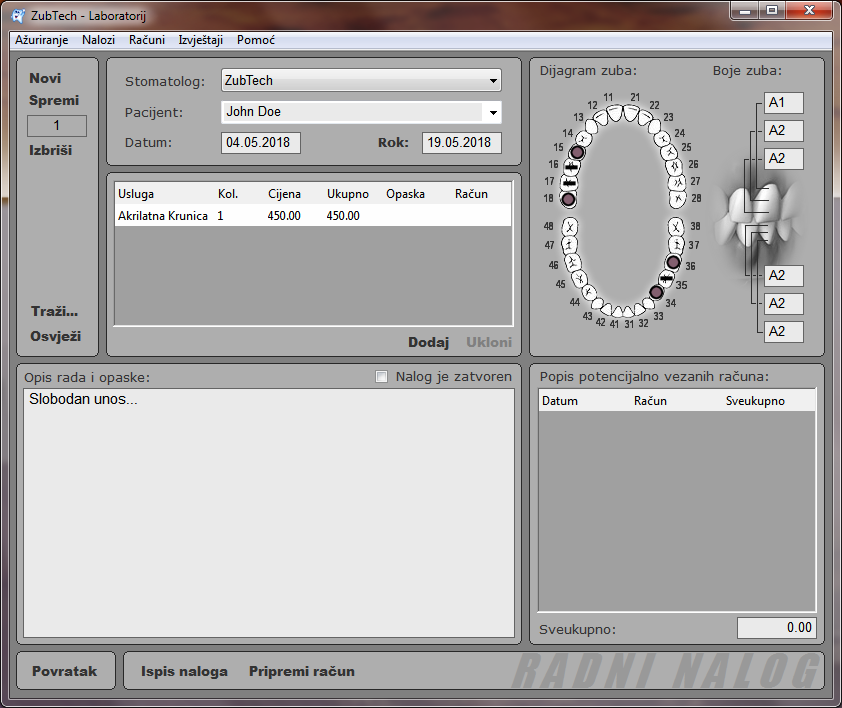Select tooth 28 on the dental chart

(x=678, y=198)
